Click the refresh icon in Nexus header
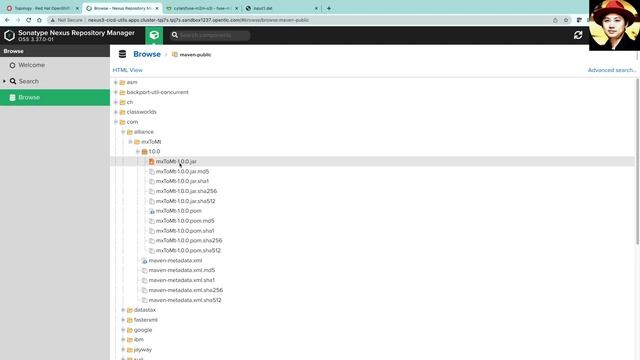This screenshot has width=640, height=360. (578, 36)
